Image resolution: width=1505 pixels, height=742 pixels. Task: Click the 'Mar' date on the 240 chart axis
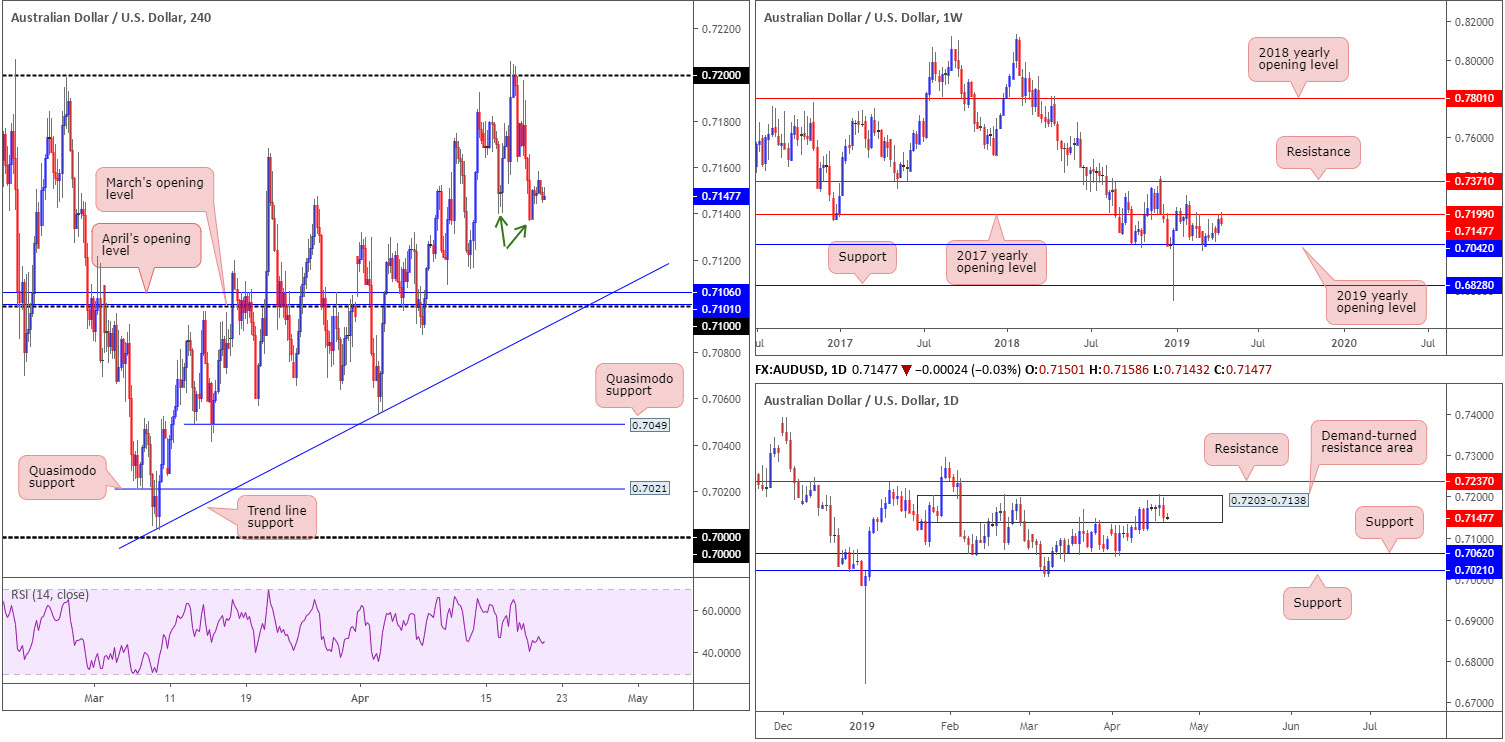point(95,699)
